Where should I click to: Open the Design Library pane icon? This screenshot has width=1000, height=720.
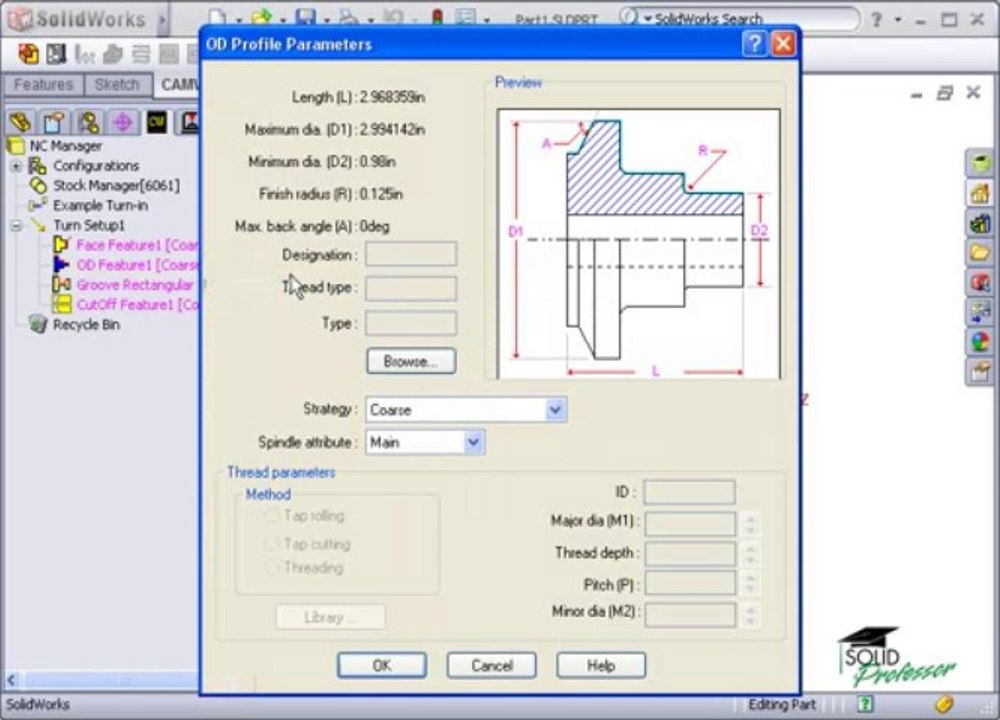[980, 223]
